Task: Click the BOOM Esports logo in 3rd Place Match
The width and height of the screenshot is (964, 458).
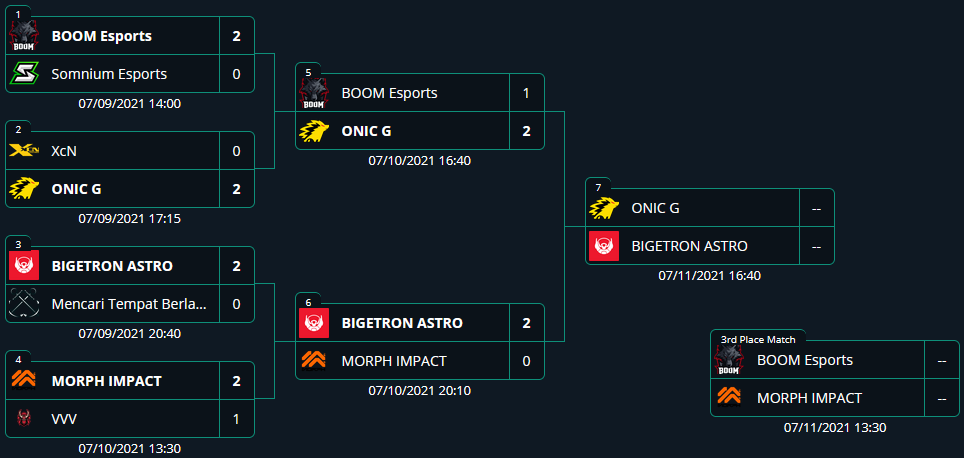Action: 729,360
